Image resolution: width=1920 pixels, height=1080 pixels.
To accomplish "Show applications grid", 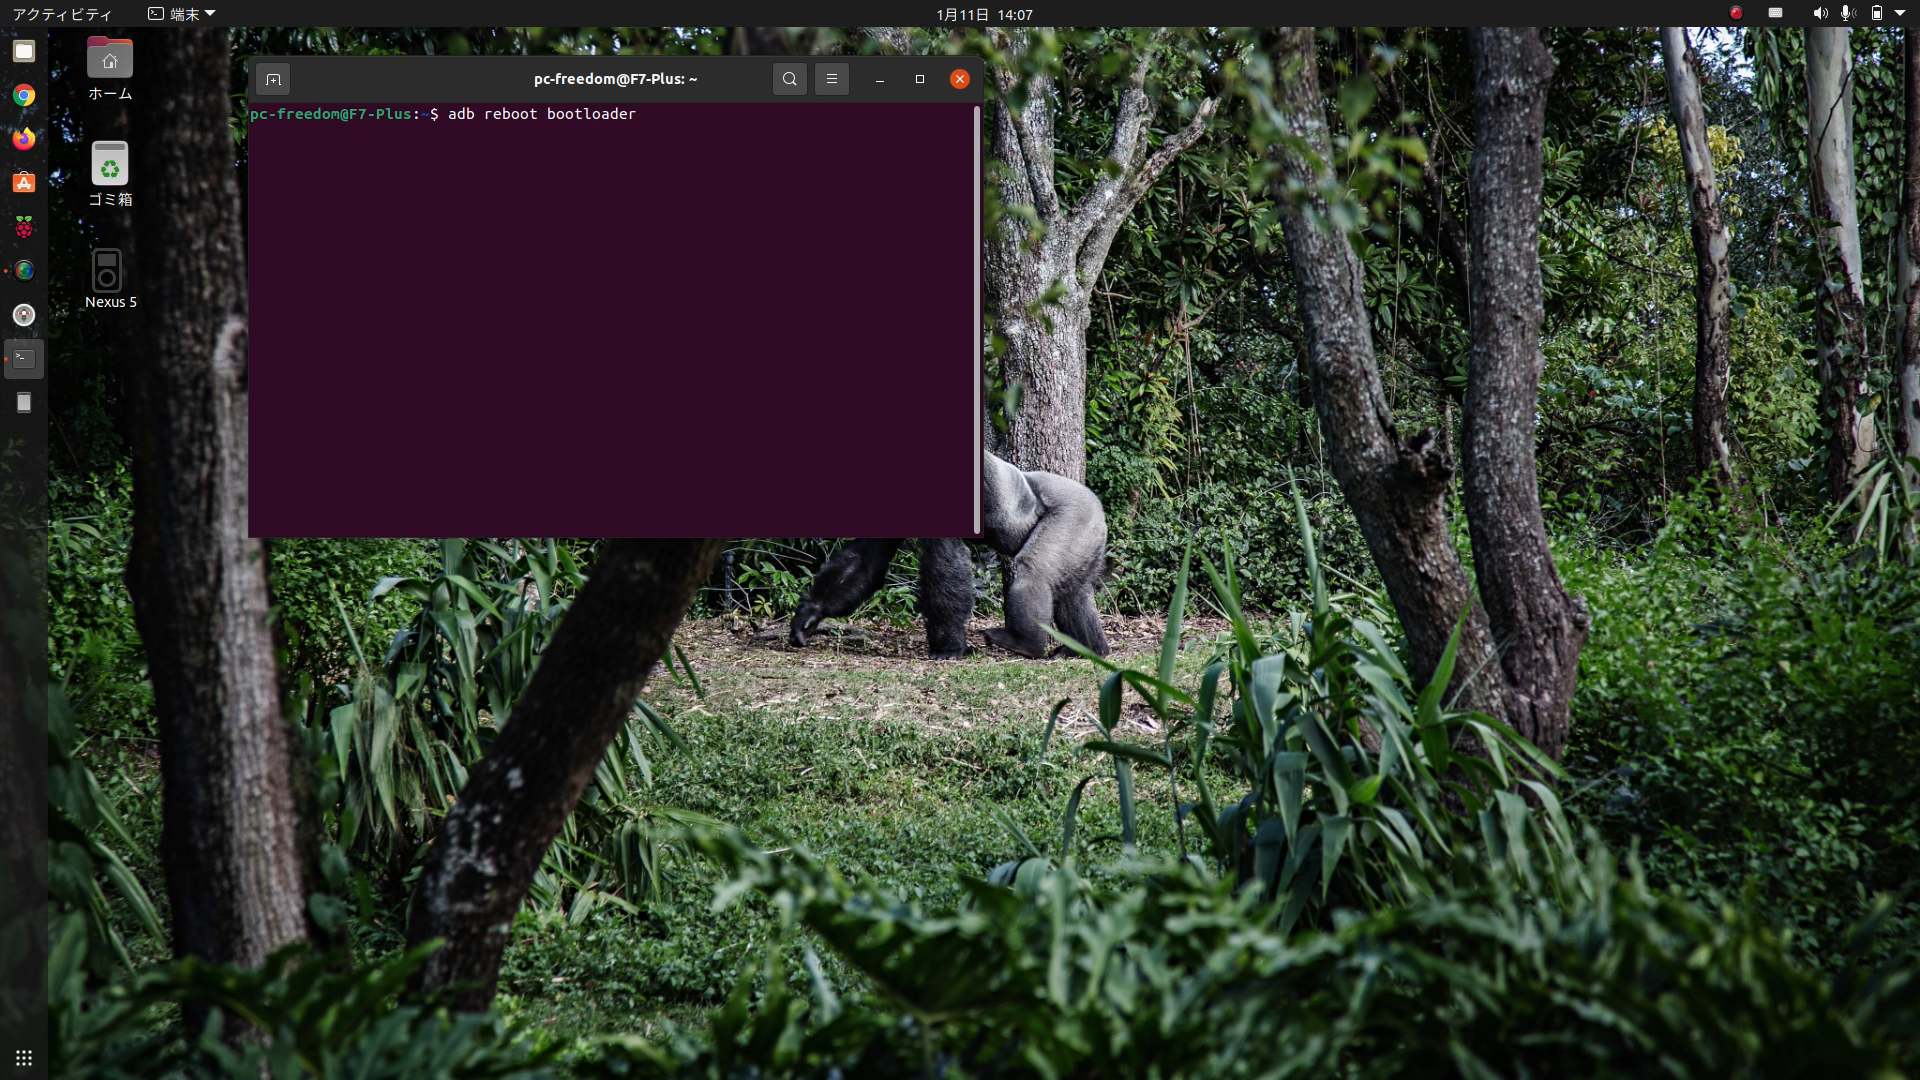I will 24,1058.
